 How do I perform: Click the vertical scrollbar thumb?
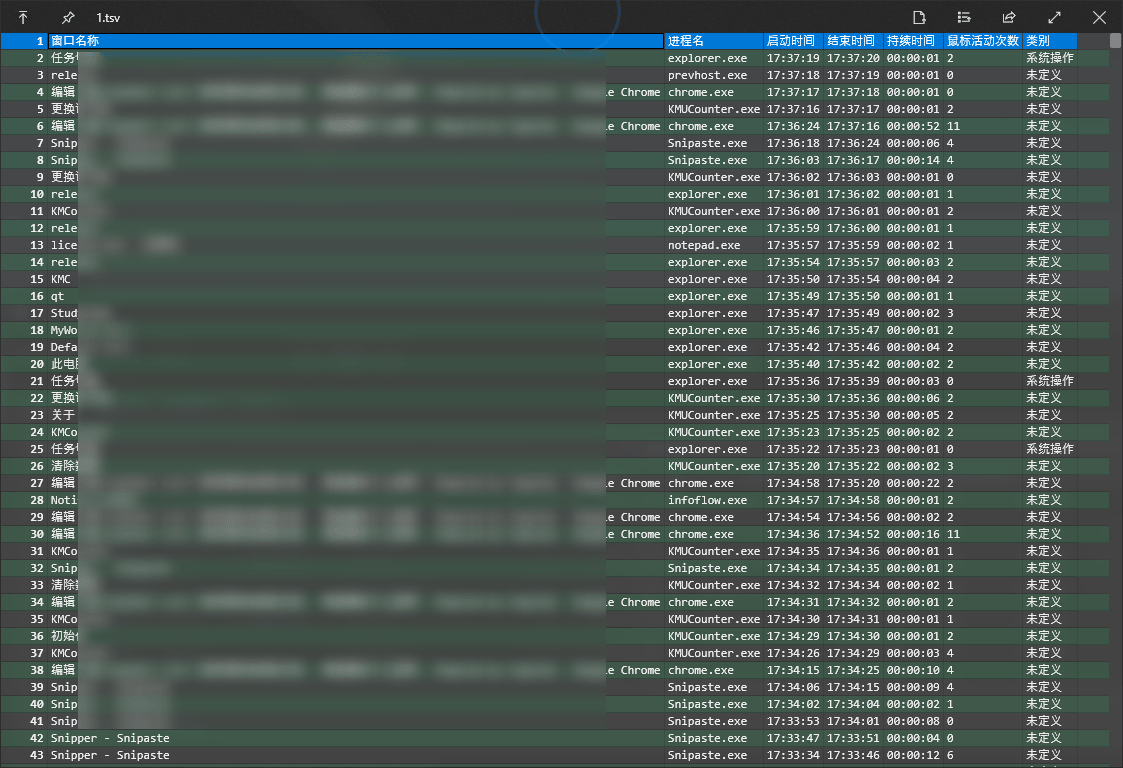click(1115, 41)
